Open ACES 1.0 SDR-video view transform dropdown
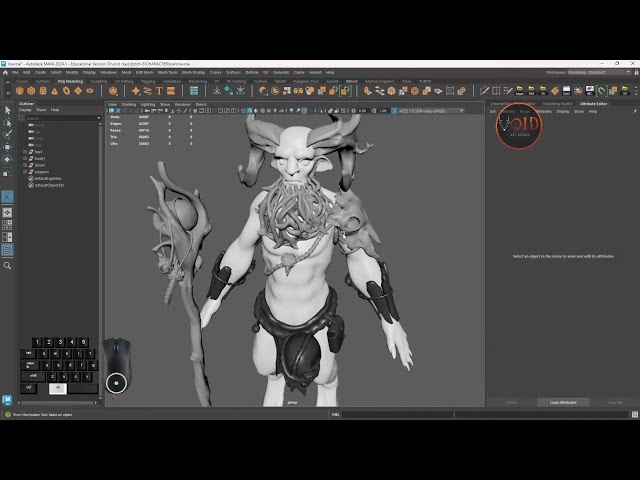 (431, 111)
